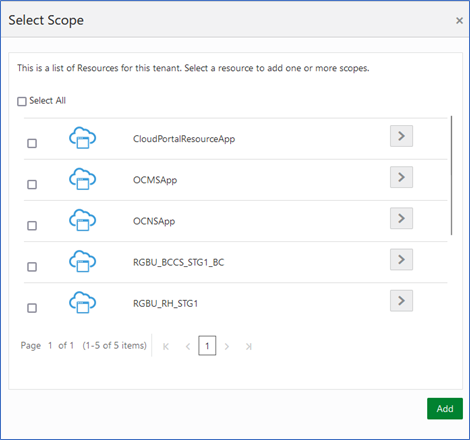Viewport: 470px width, 440px height.
Task: Click the RGBU_RH_STG1 cloud icon
Action: coord(82,302)
